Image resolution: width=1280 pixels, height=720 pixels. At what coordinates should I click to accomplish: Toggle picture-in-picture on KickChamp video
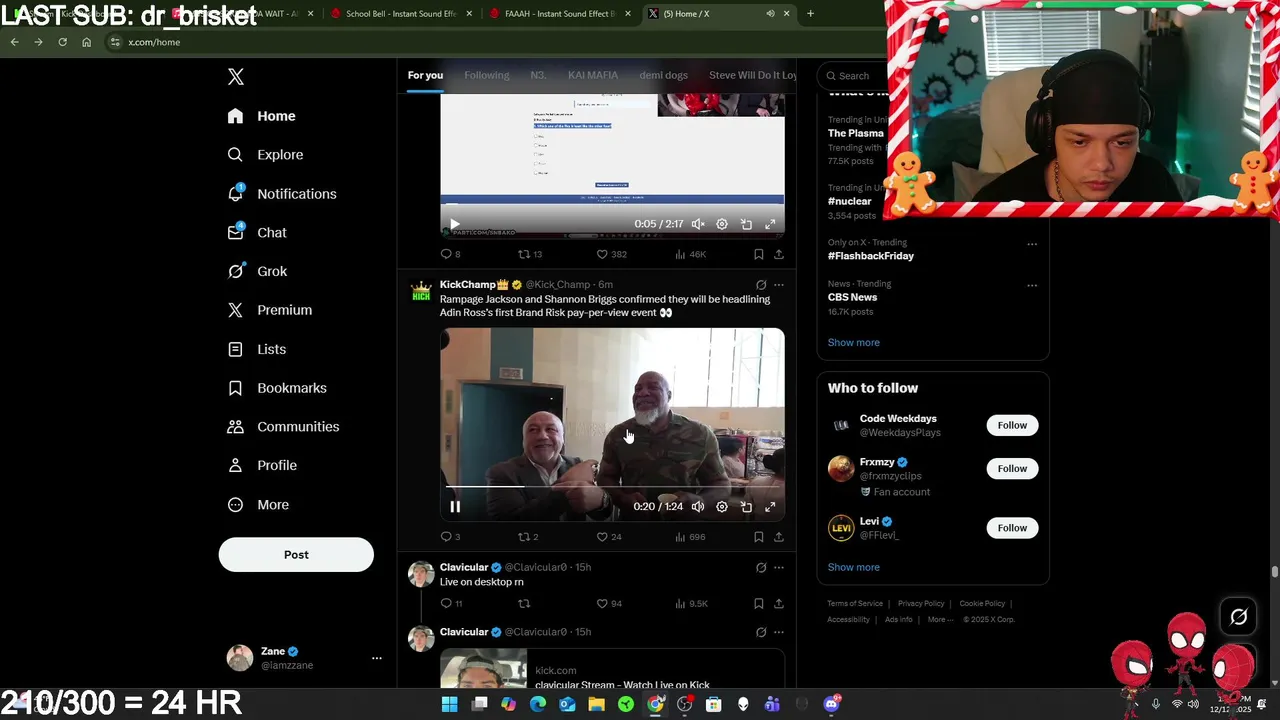(746, 507)
